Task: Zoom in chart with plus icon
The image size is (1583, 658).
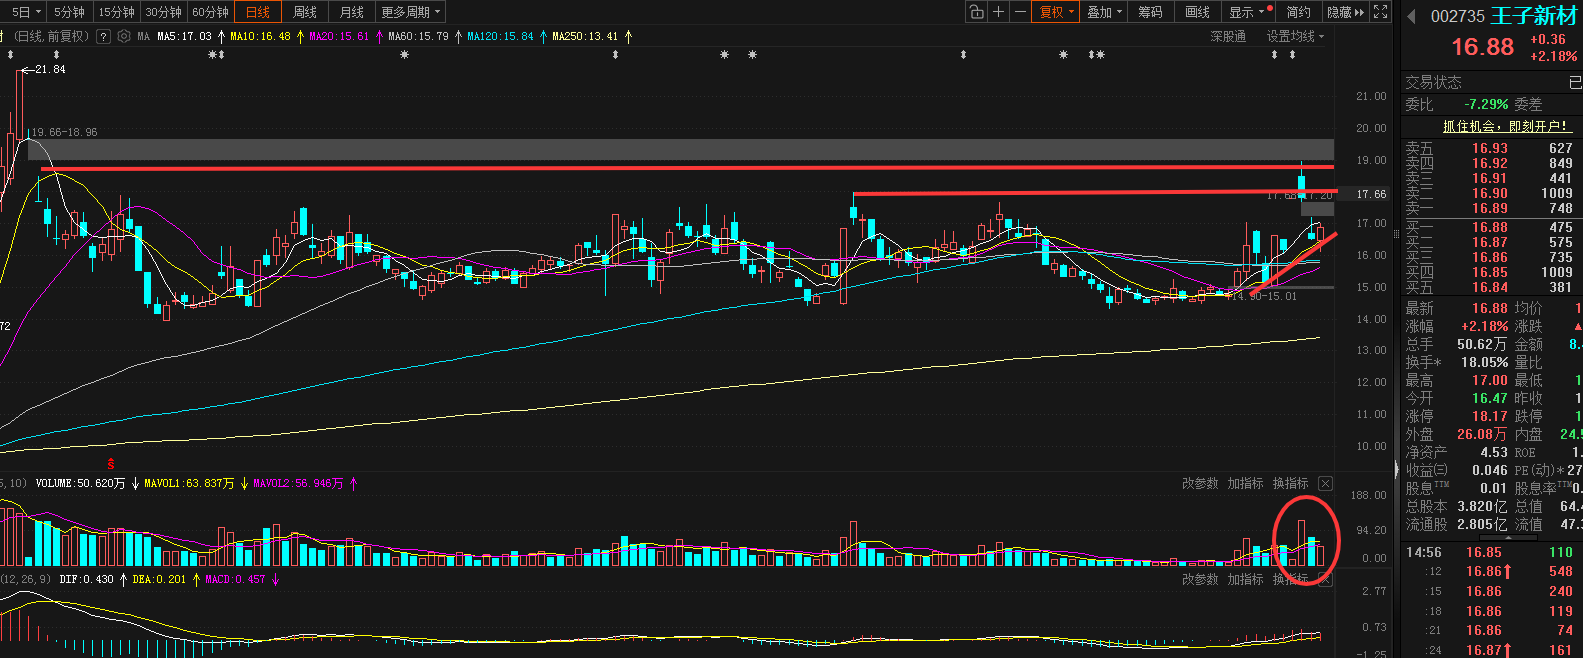Action: click(998, 12)
